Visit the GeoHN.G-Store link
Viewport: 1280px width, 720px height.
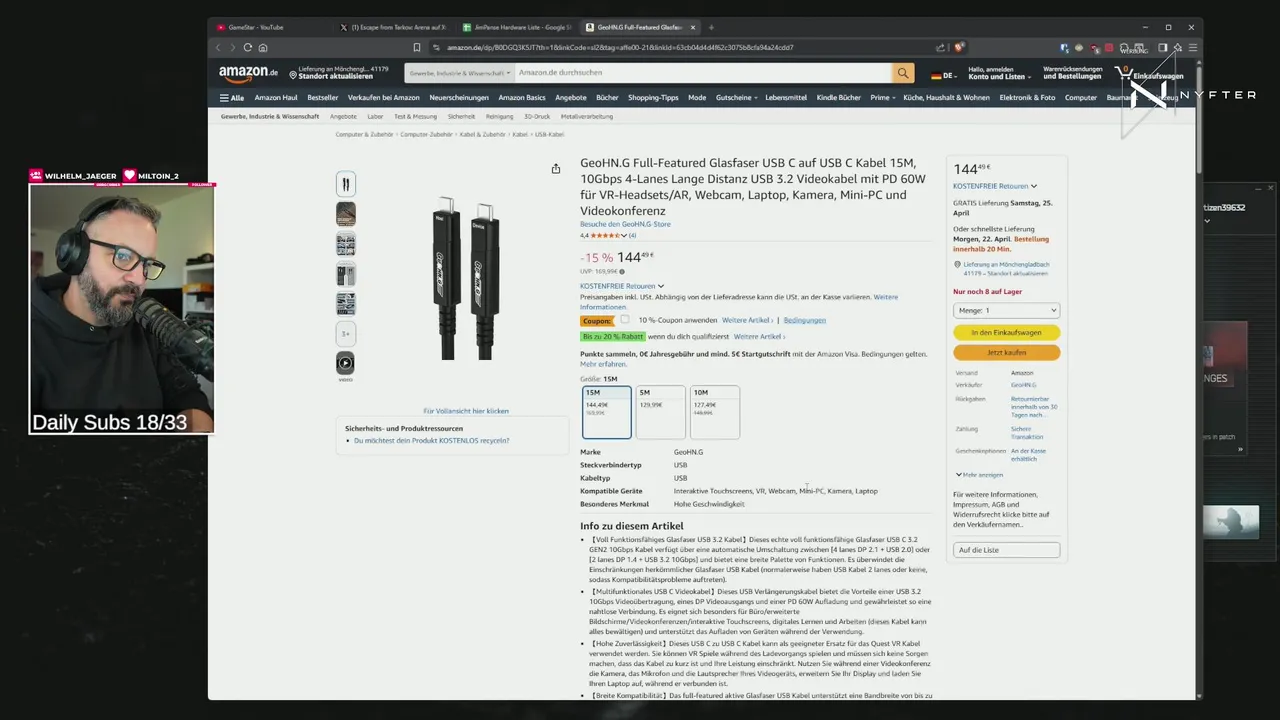pos(625,224)
